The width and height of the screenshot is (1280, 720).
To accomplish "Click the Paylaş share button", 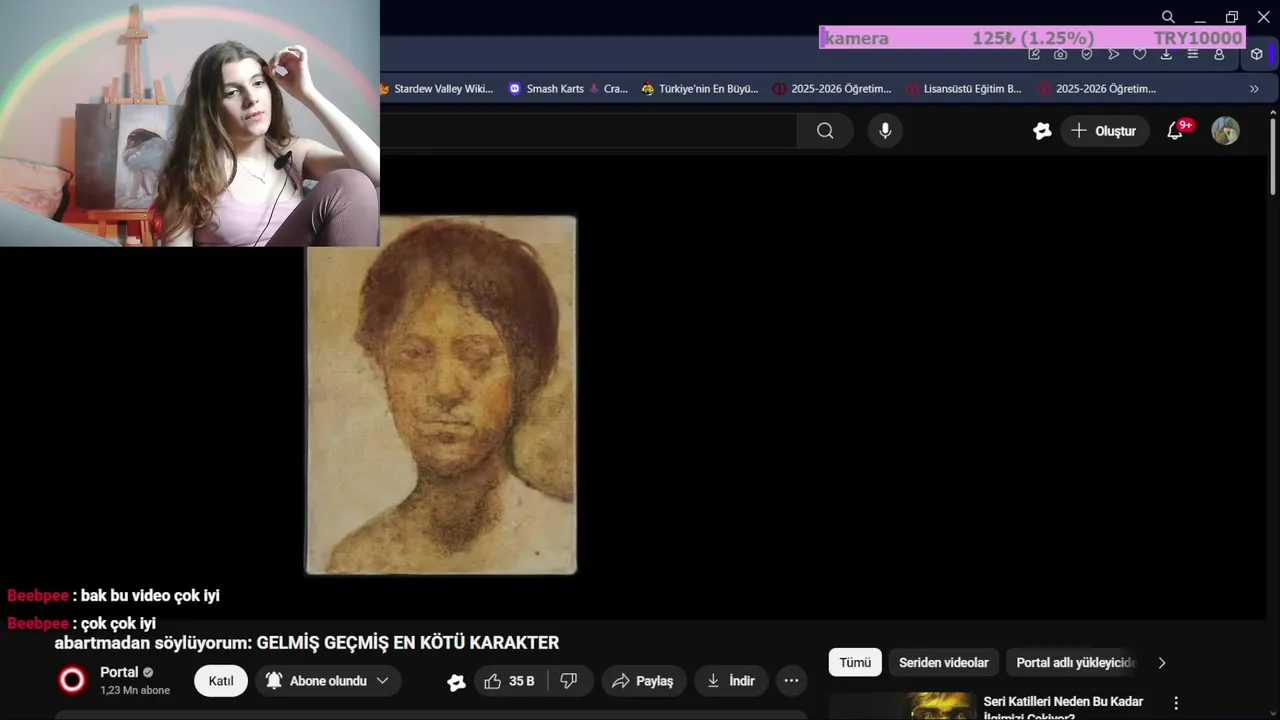I will [643, 681].
